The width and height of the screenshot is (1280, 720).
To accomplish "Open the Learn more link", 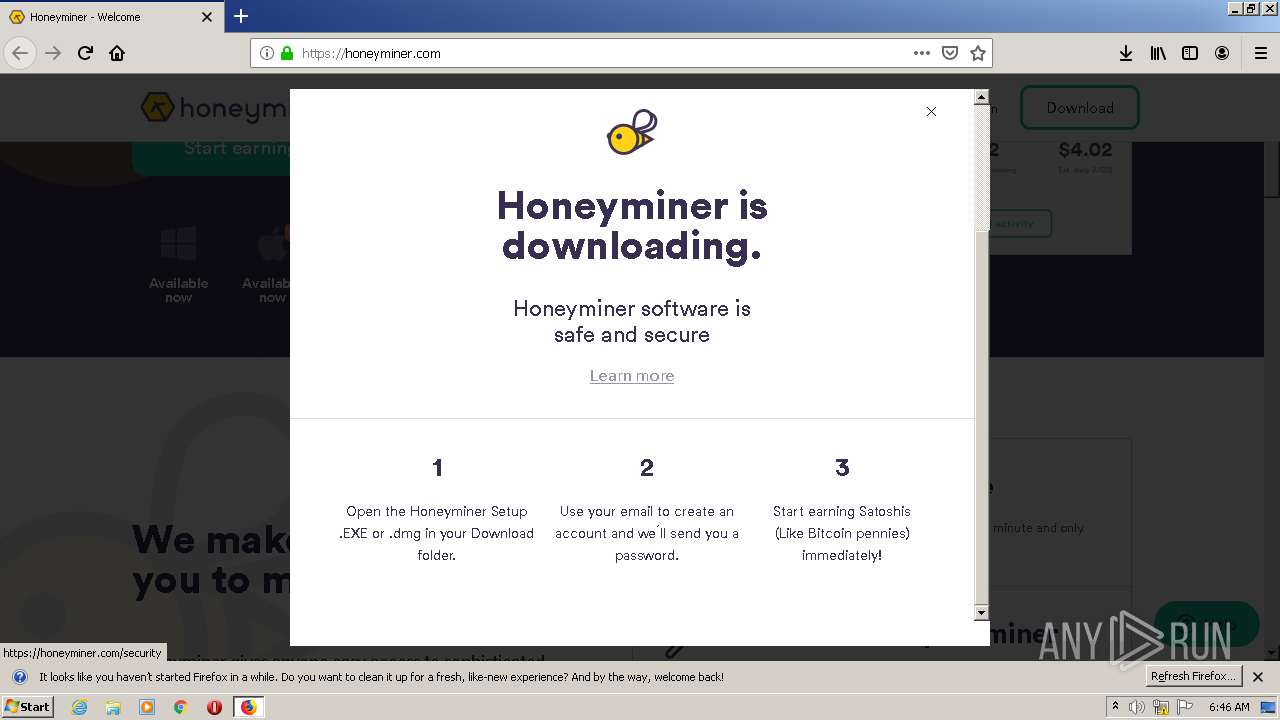I will tap(632, 376).
